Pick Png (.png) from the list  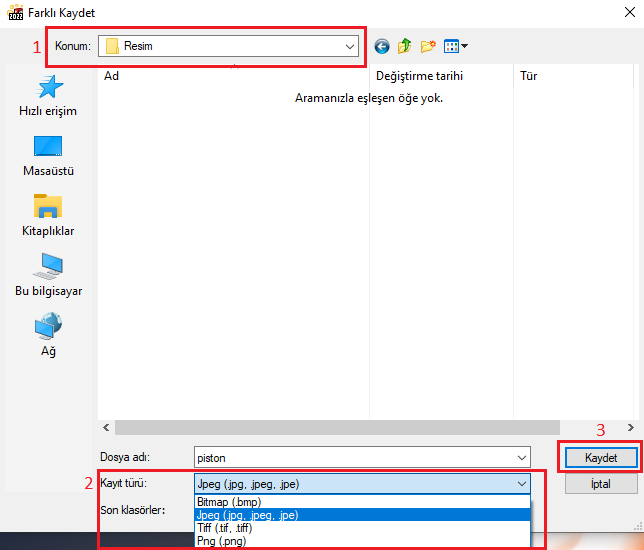pos(222,541)
